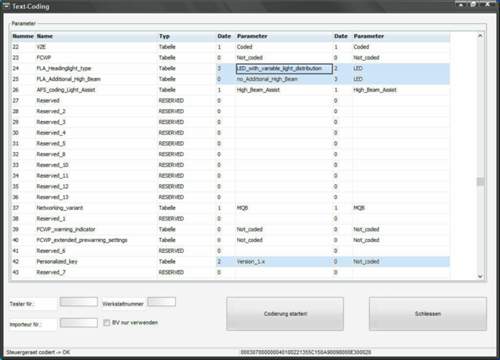This screenshot has width=500, height=360.
Task: Minimize the Text-Coding window
Action: pos(461,4)
